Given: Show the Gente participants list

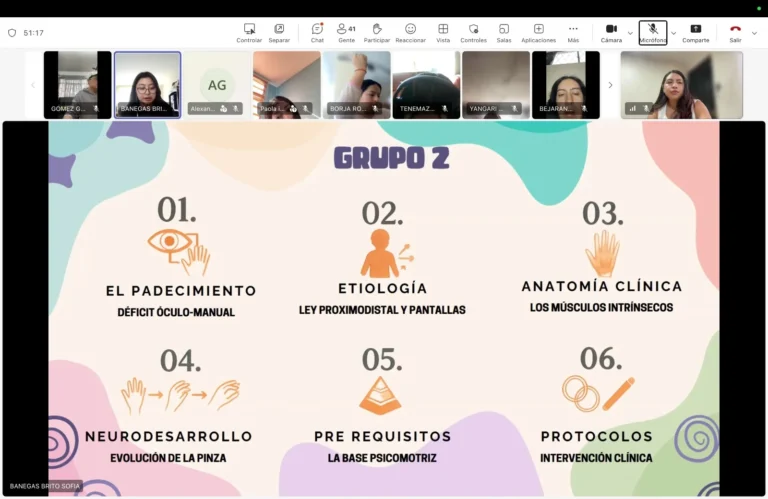Looking at the screenshot, I should 346,32.
